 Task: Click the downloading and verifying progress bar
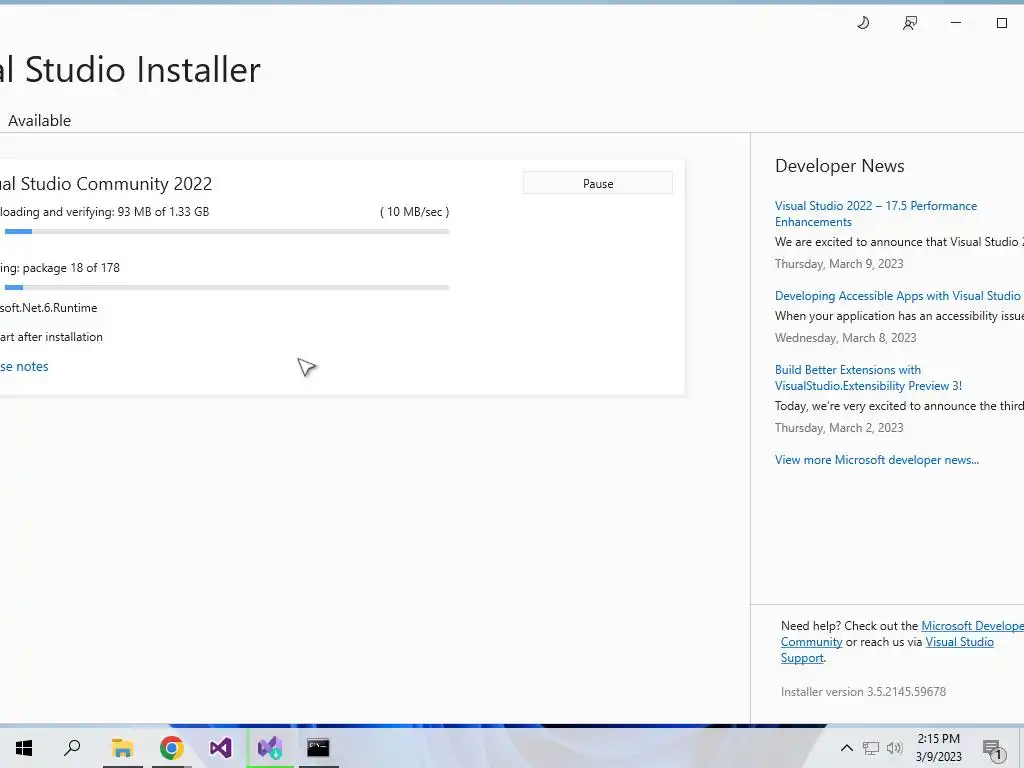coord(227,231)
